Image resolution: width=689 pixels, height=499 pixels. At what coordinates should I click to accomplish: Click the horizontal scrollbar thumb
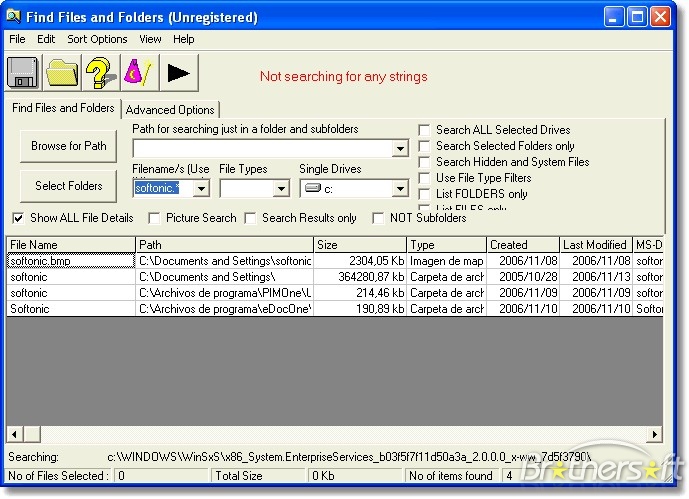coord(32,434)
